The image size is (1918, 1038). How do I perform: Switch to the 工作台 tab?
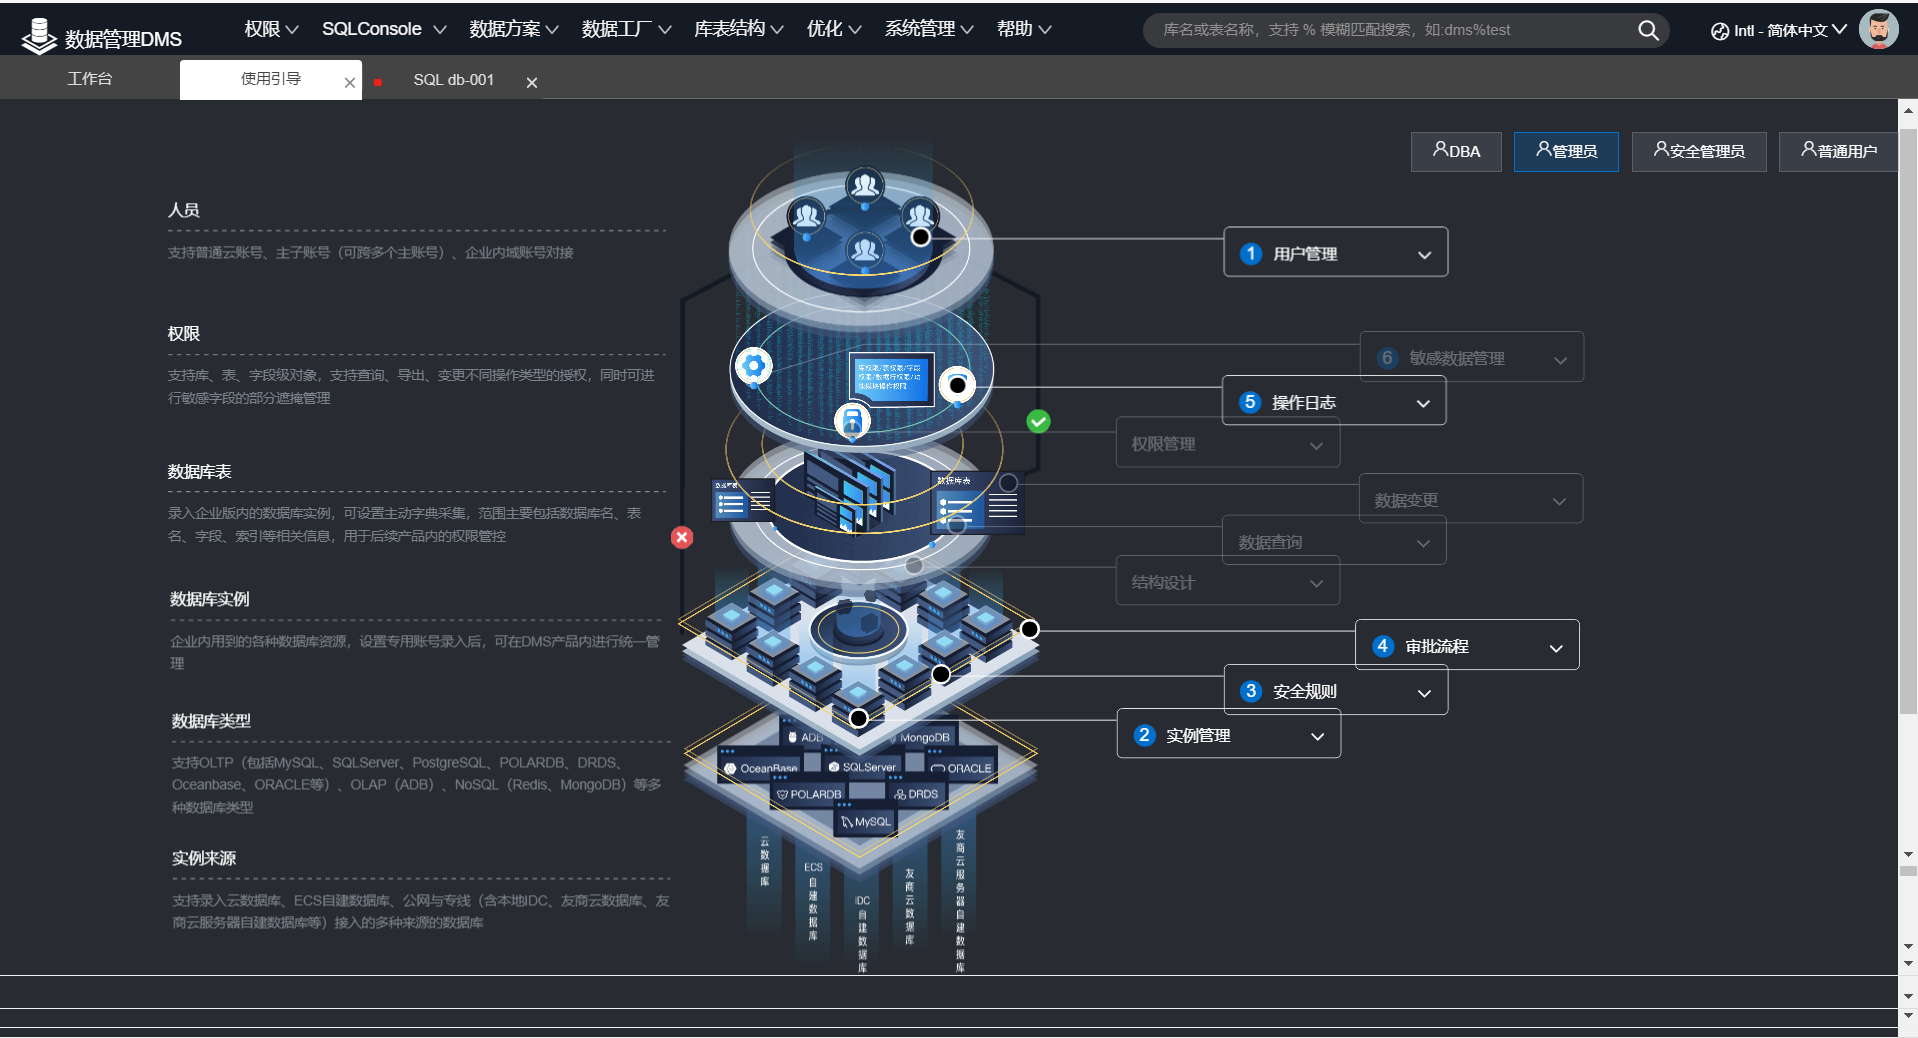pos(90,79)
